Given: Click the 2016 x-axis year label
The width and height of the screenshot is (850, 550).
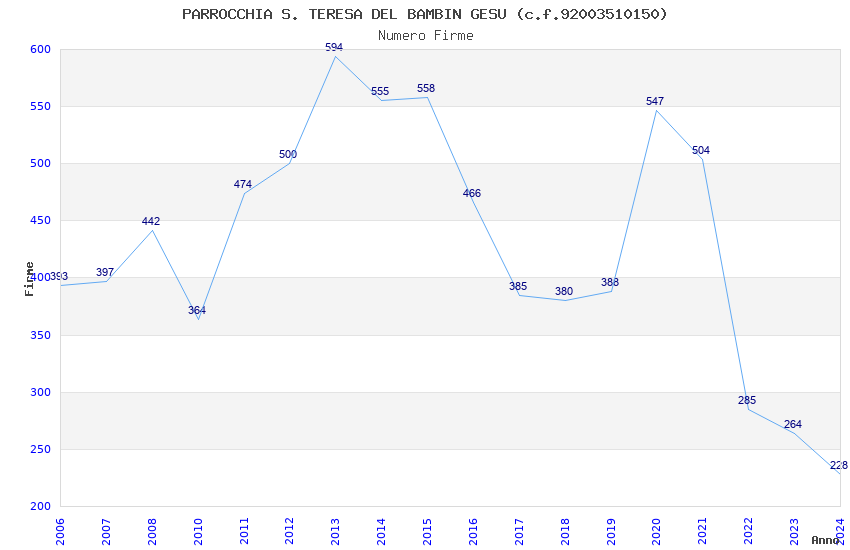Looking at the screenshot, I should [473, 531].
